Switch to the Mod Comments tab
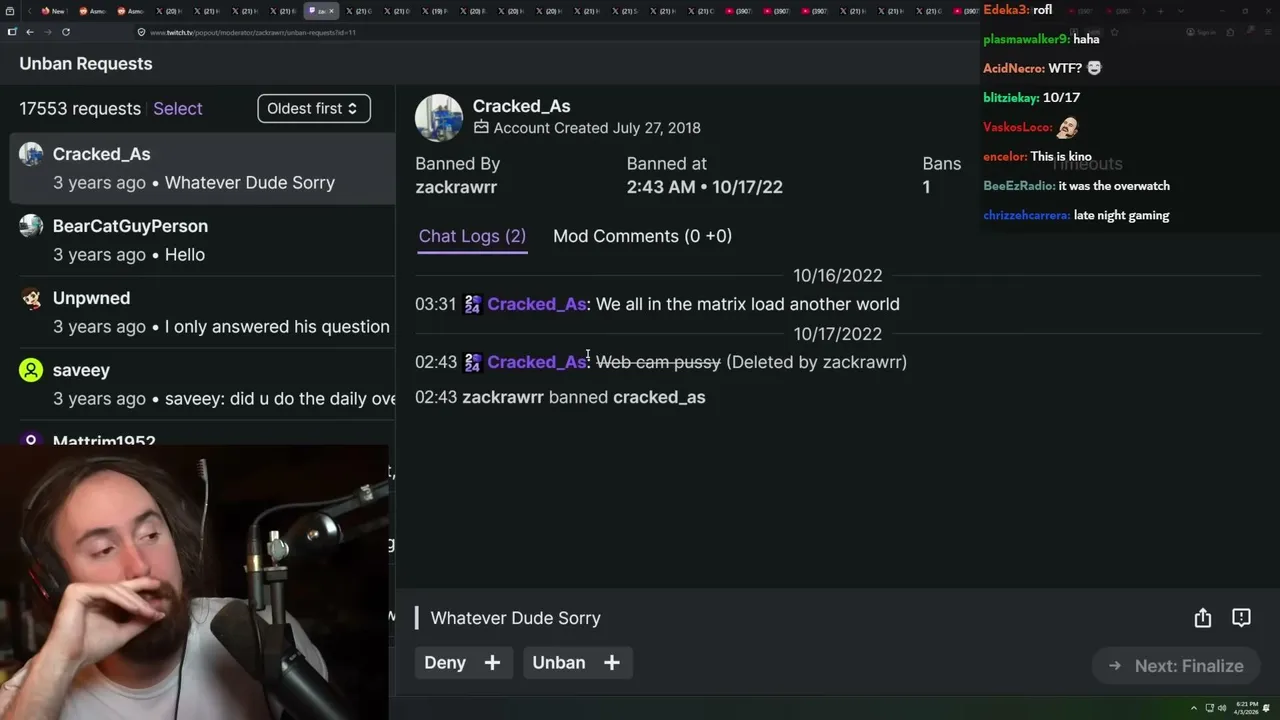1280x720 pixels. (642, 236)
